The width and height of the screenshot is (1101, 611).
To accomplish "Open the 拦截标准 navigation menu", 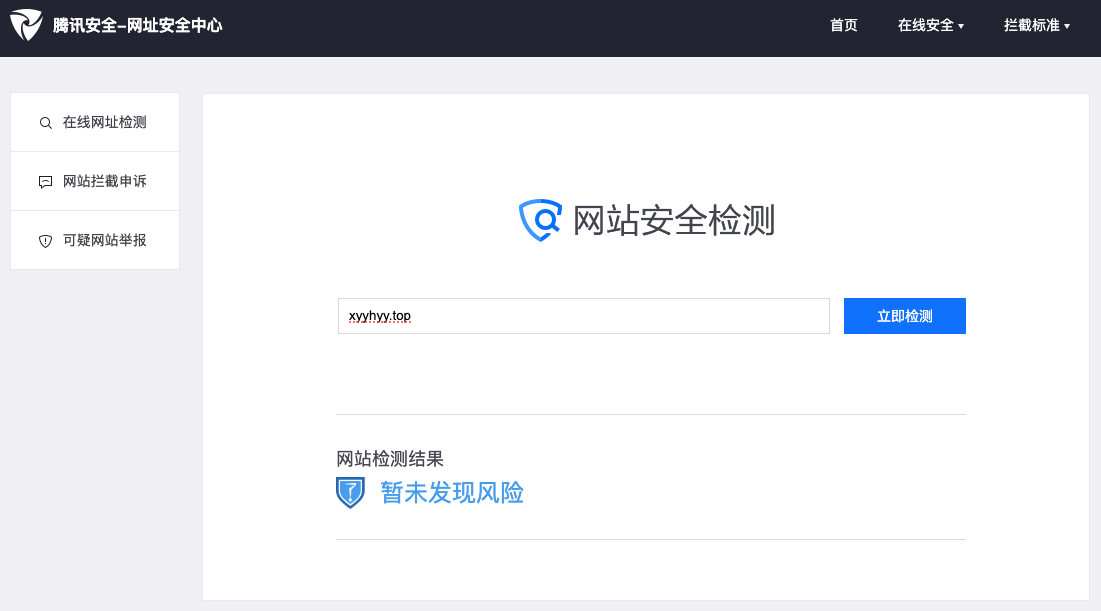I will point(1036,25).
